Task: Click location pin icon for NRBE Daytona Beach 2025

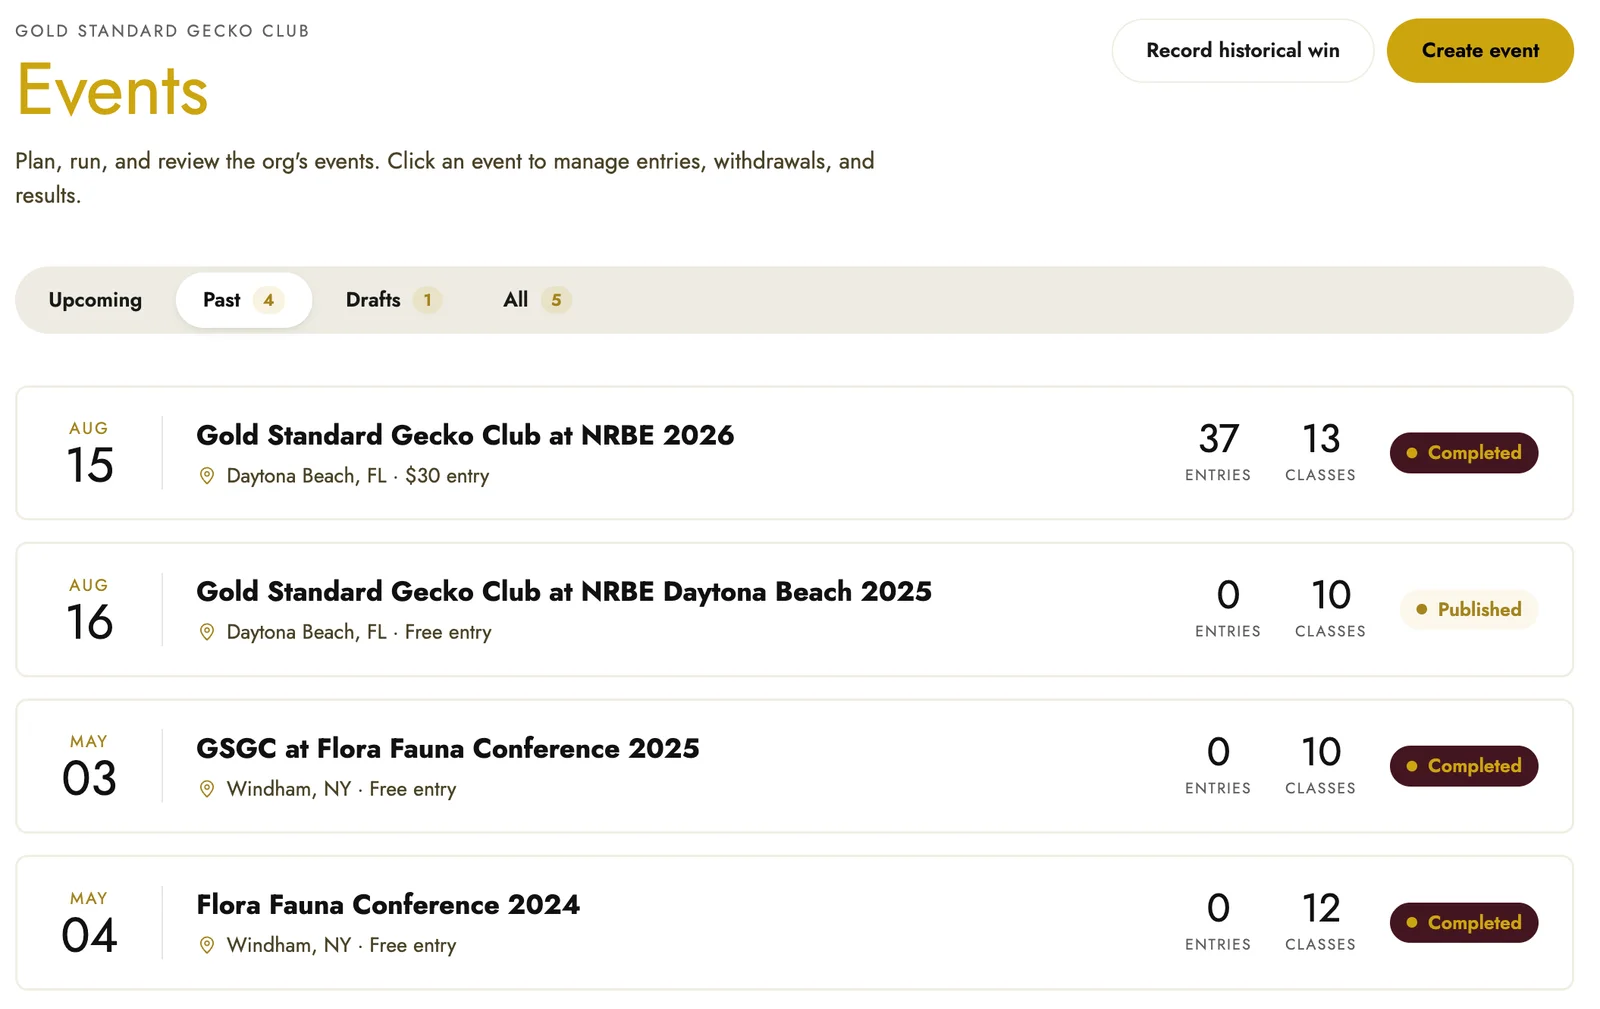Action: [x=207, y=632]
